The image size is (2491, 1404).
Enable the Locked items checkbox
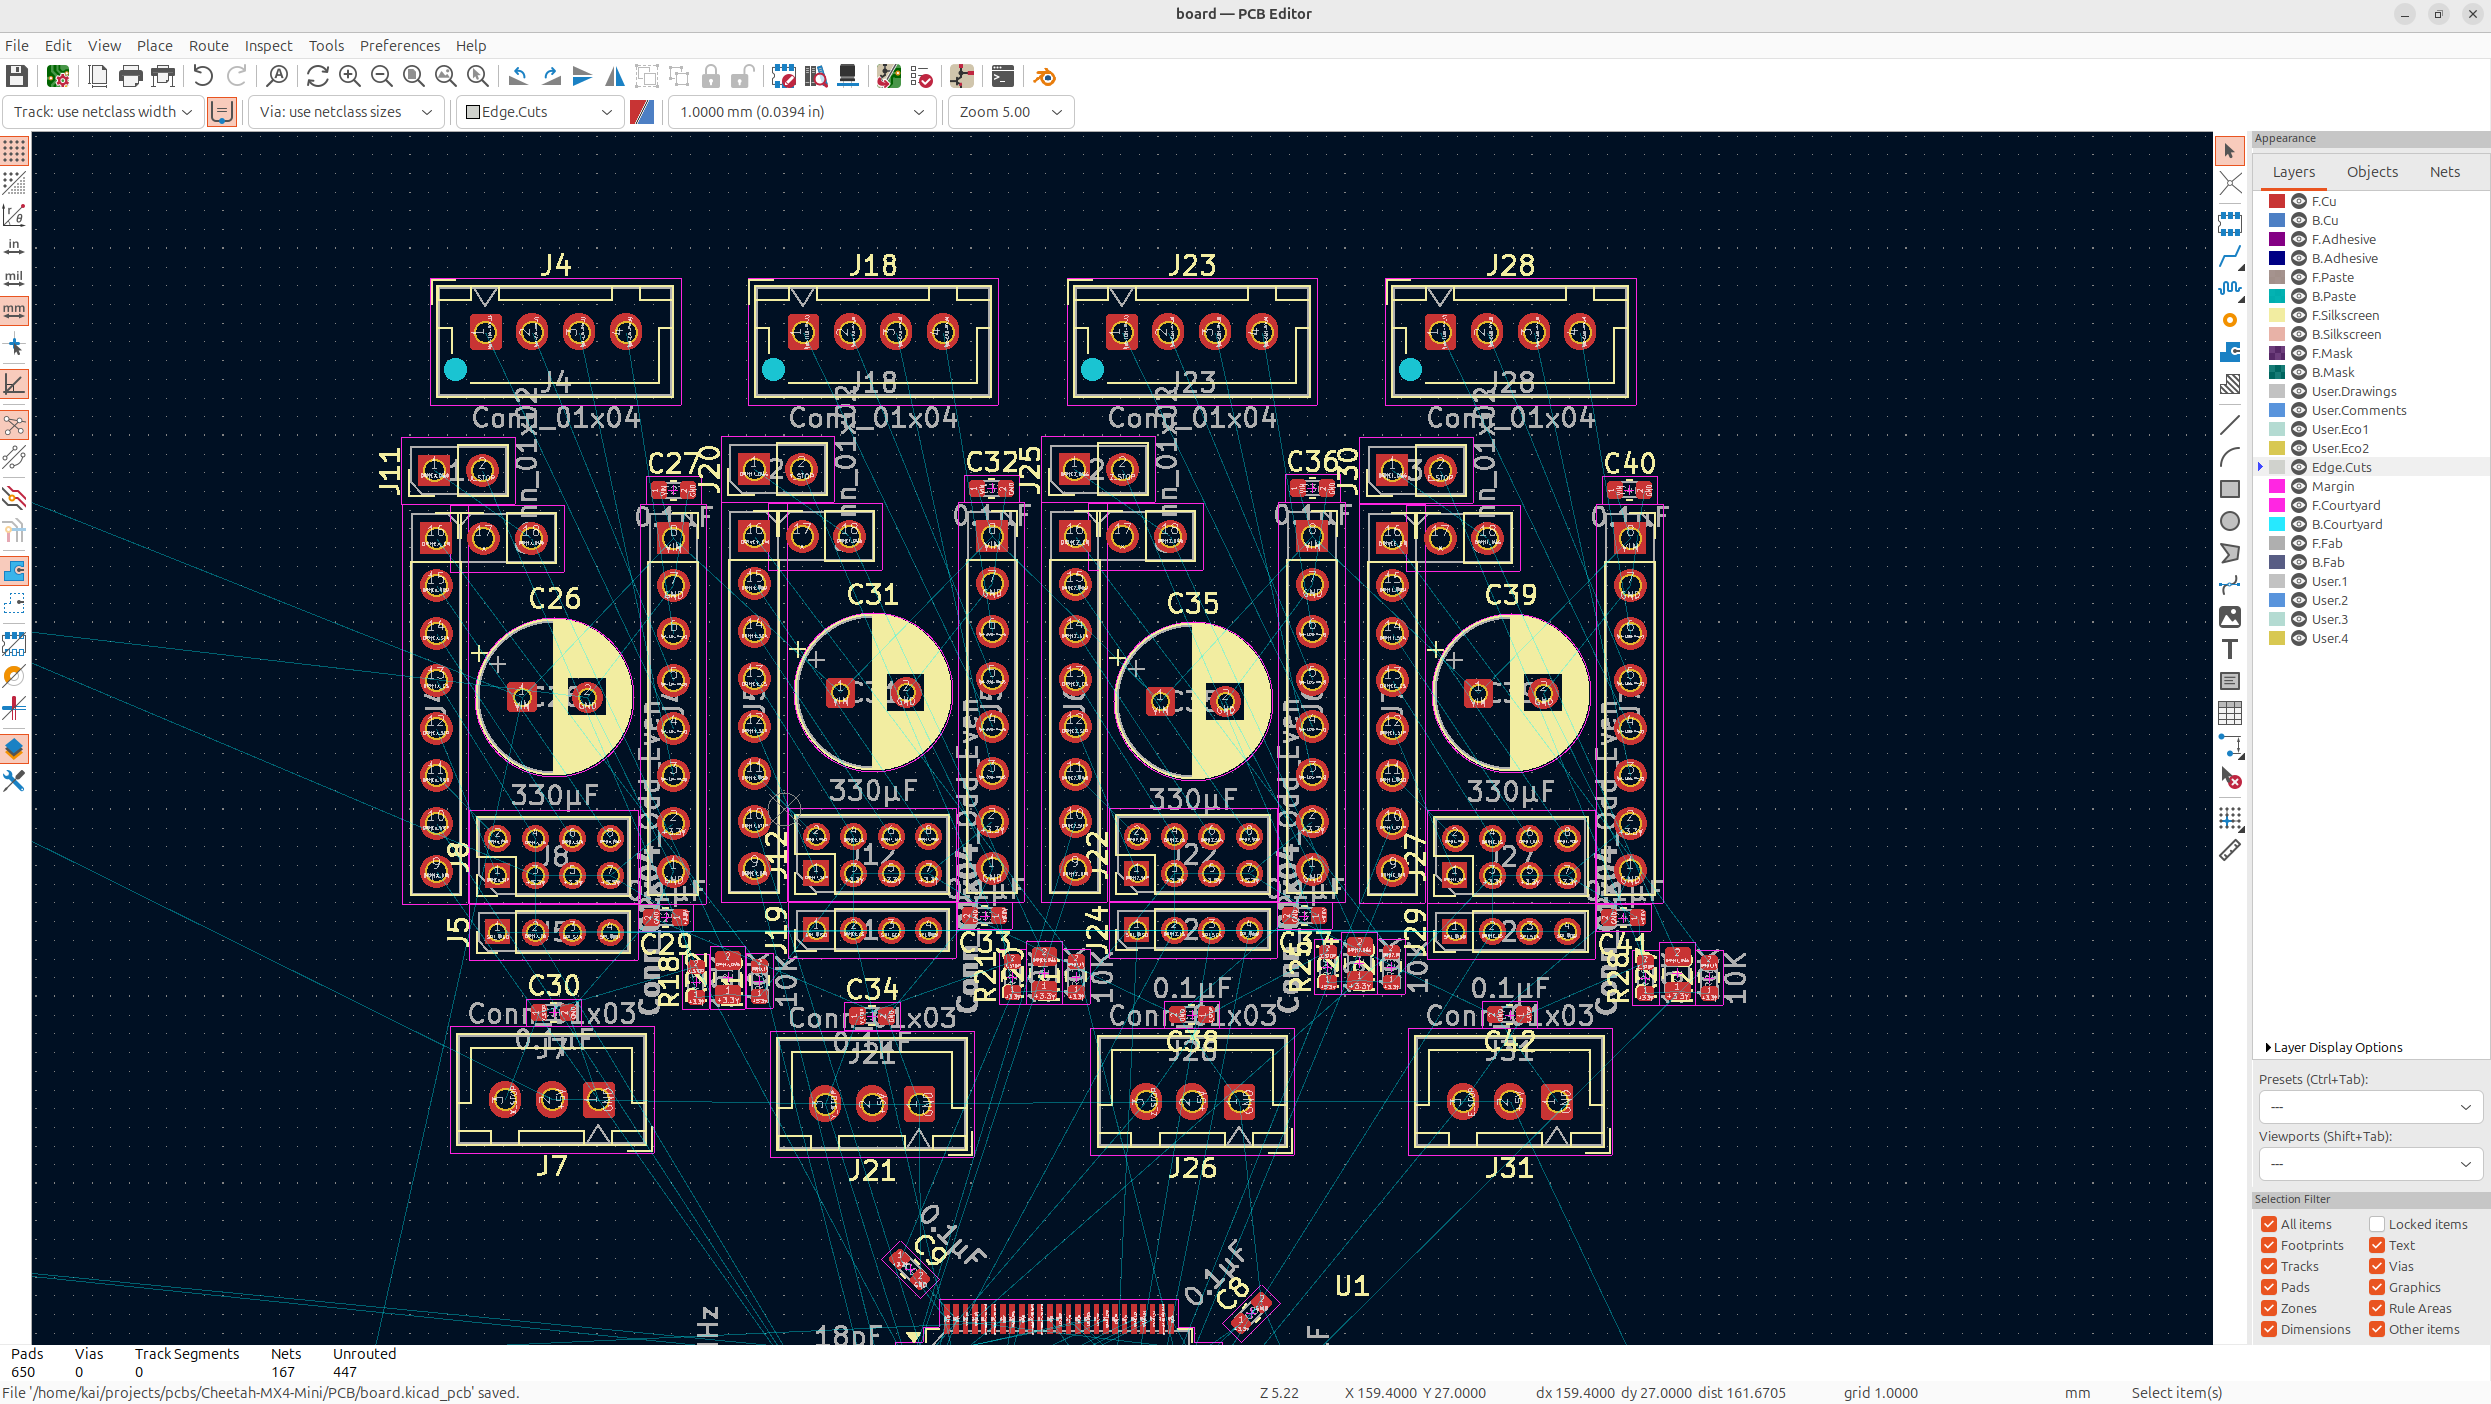pos(2377,1224)
